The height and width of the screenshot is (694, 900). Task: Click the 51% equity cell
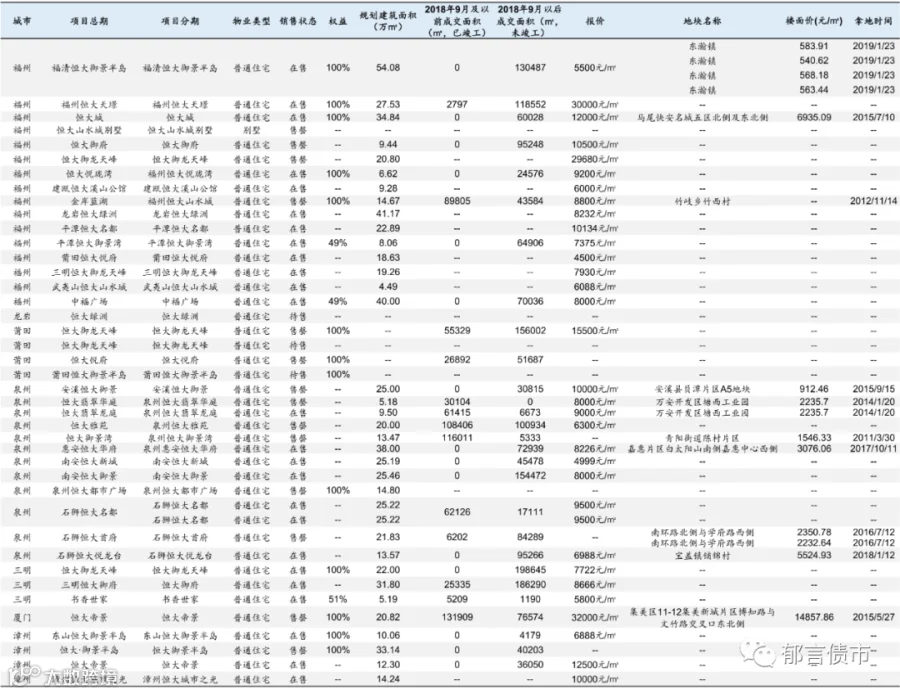coord(338,599)
